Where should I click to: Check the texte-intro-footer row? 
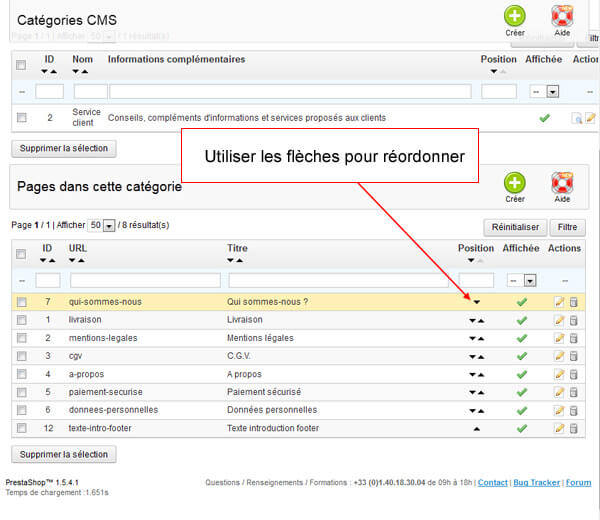[22, 428]
